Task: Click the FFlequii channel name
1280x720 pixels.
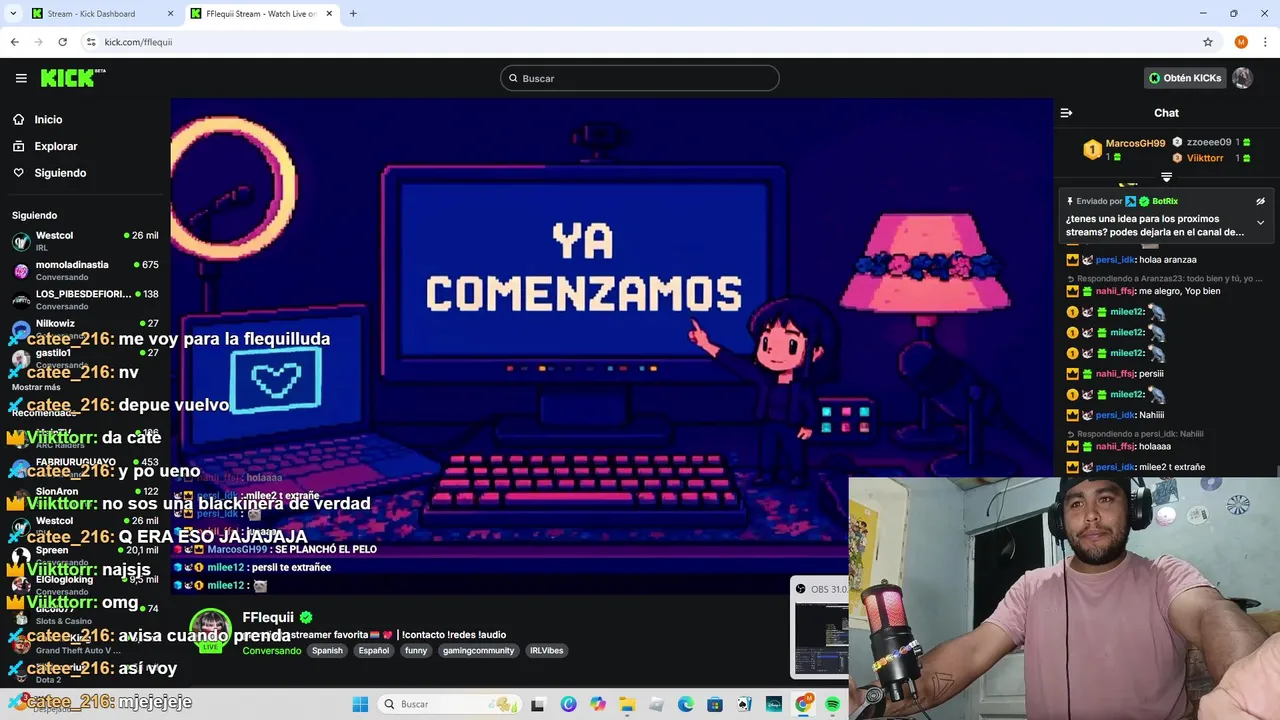Action: [x=268, y=617]
